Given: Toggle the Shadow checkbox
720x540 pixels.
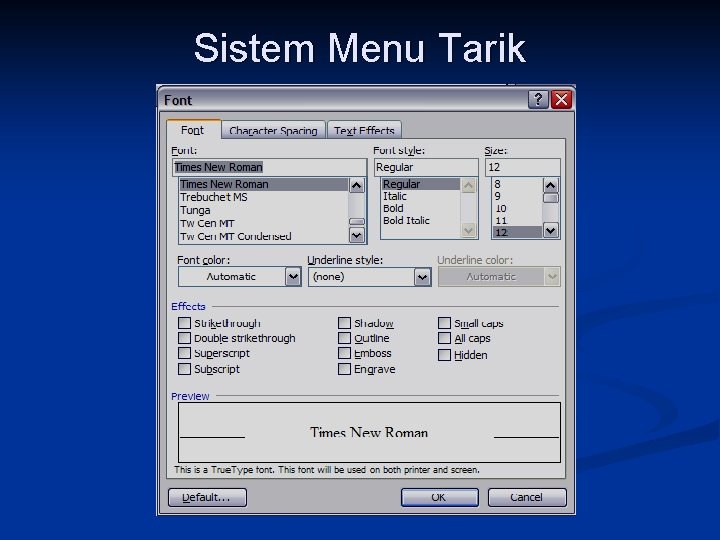Looking at the screenshot, I should pos(344,323).
